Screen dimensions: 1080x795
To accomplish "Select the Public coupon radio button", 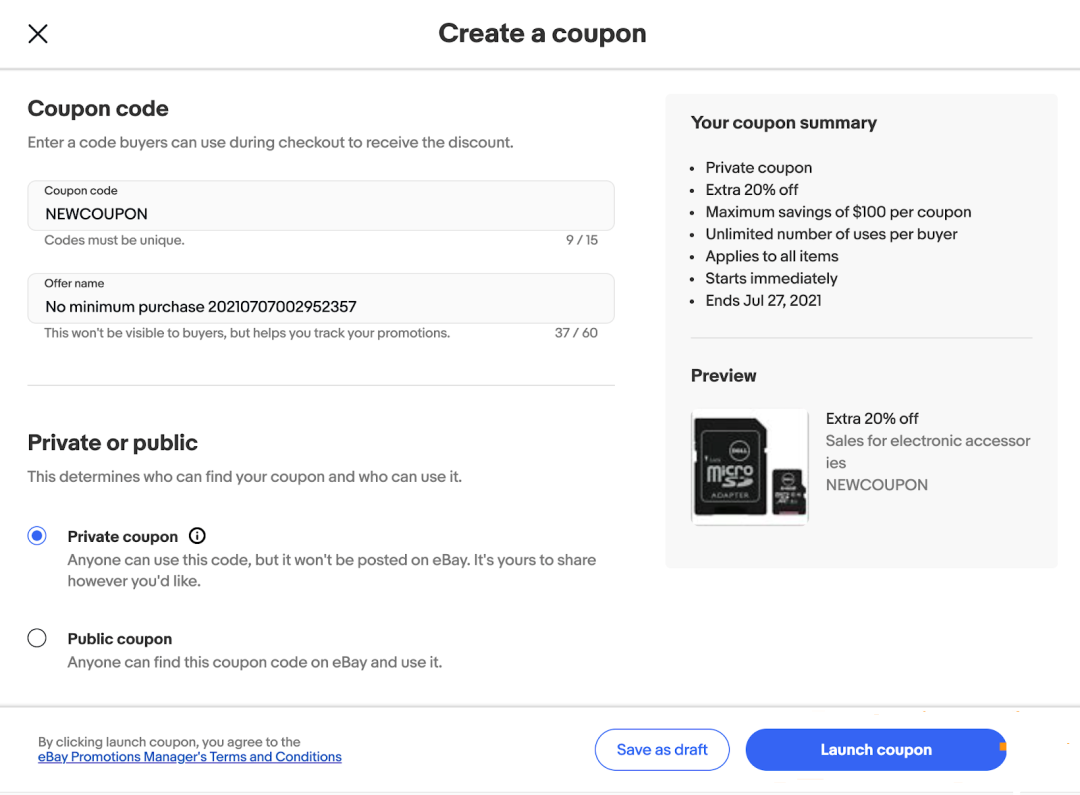I will click(37, 638).
